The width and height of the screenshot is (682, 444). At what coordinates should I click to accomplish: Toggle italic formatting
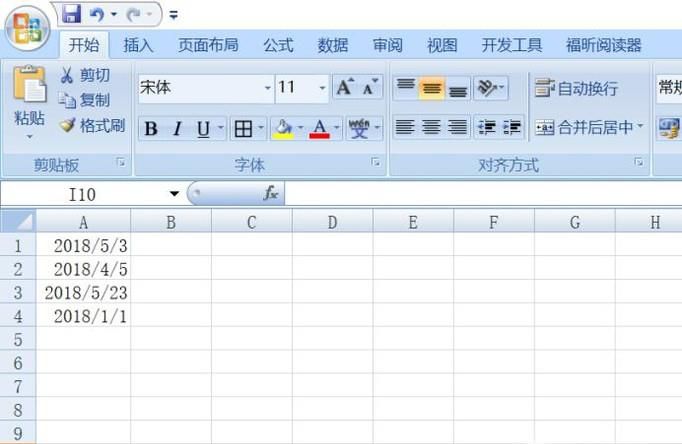point(177,128)
